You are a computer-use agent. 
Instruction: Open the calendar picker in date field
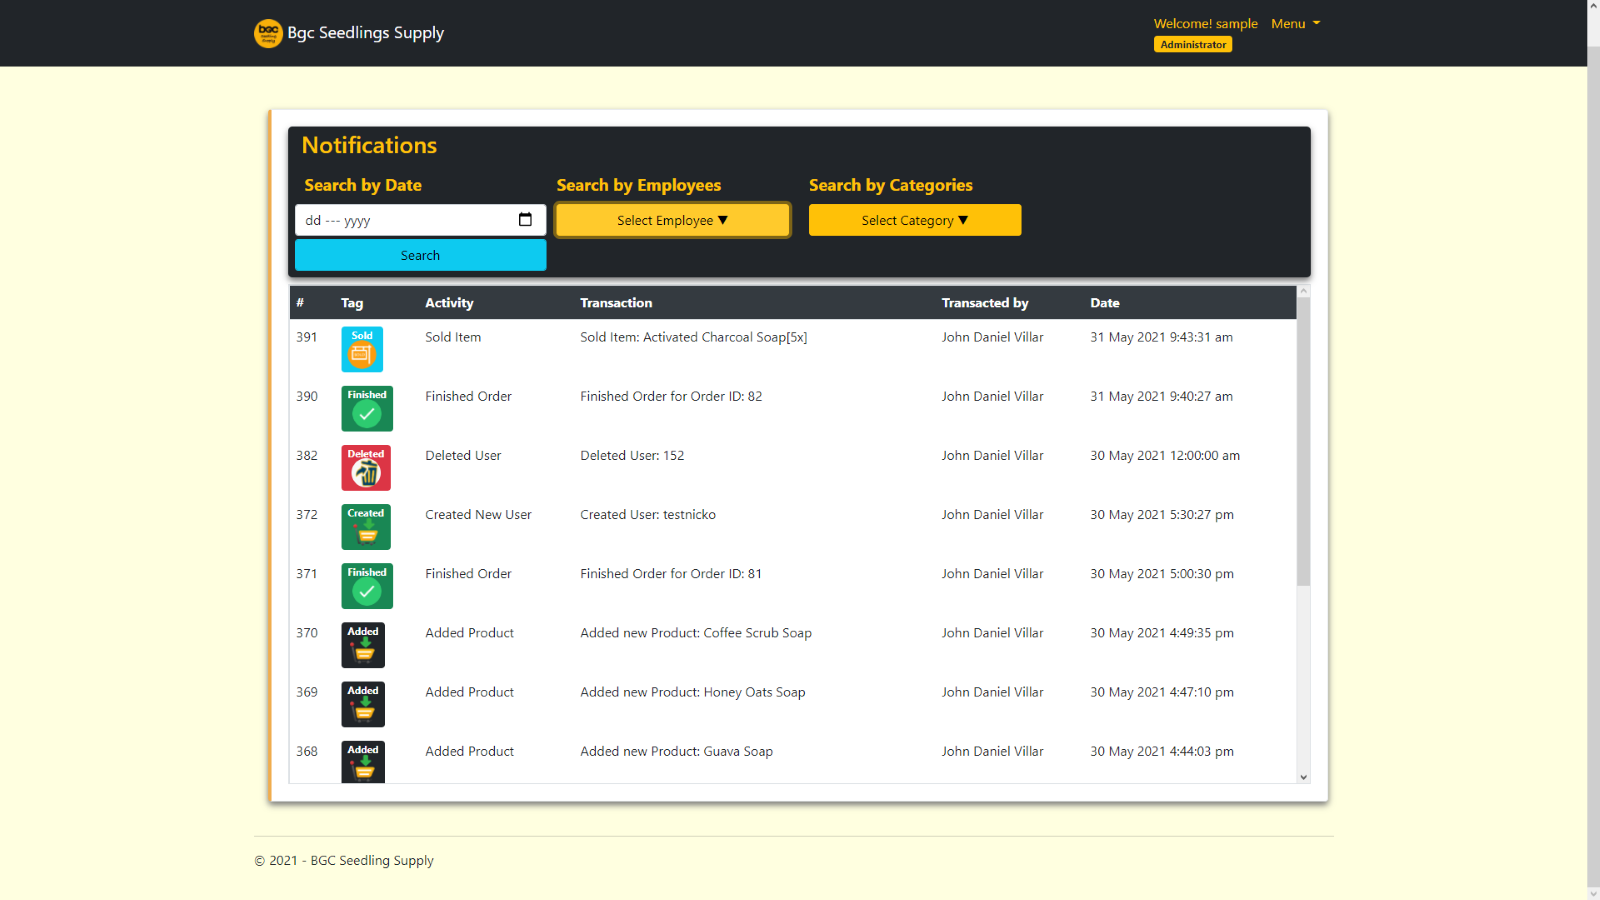tap(525, 220)
